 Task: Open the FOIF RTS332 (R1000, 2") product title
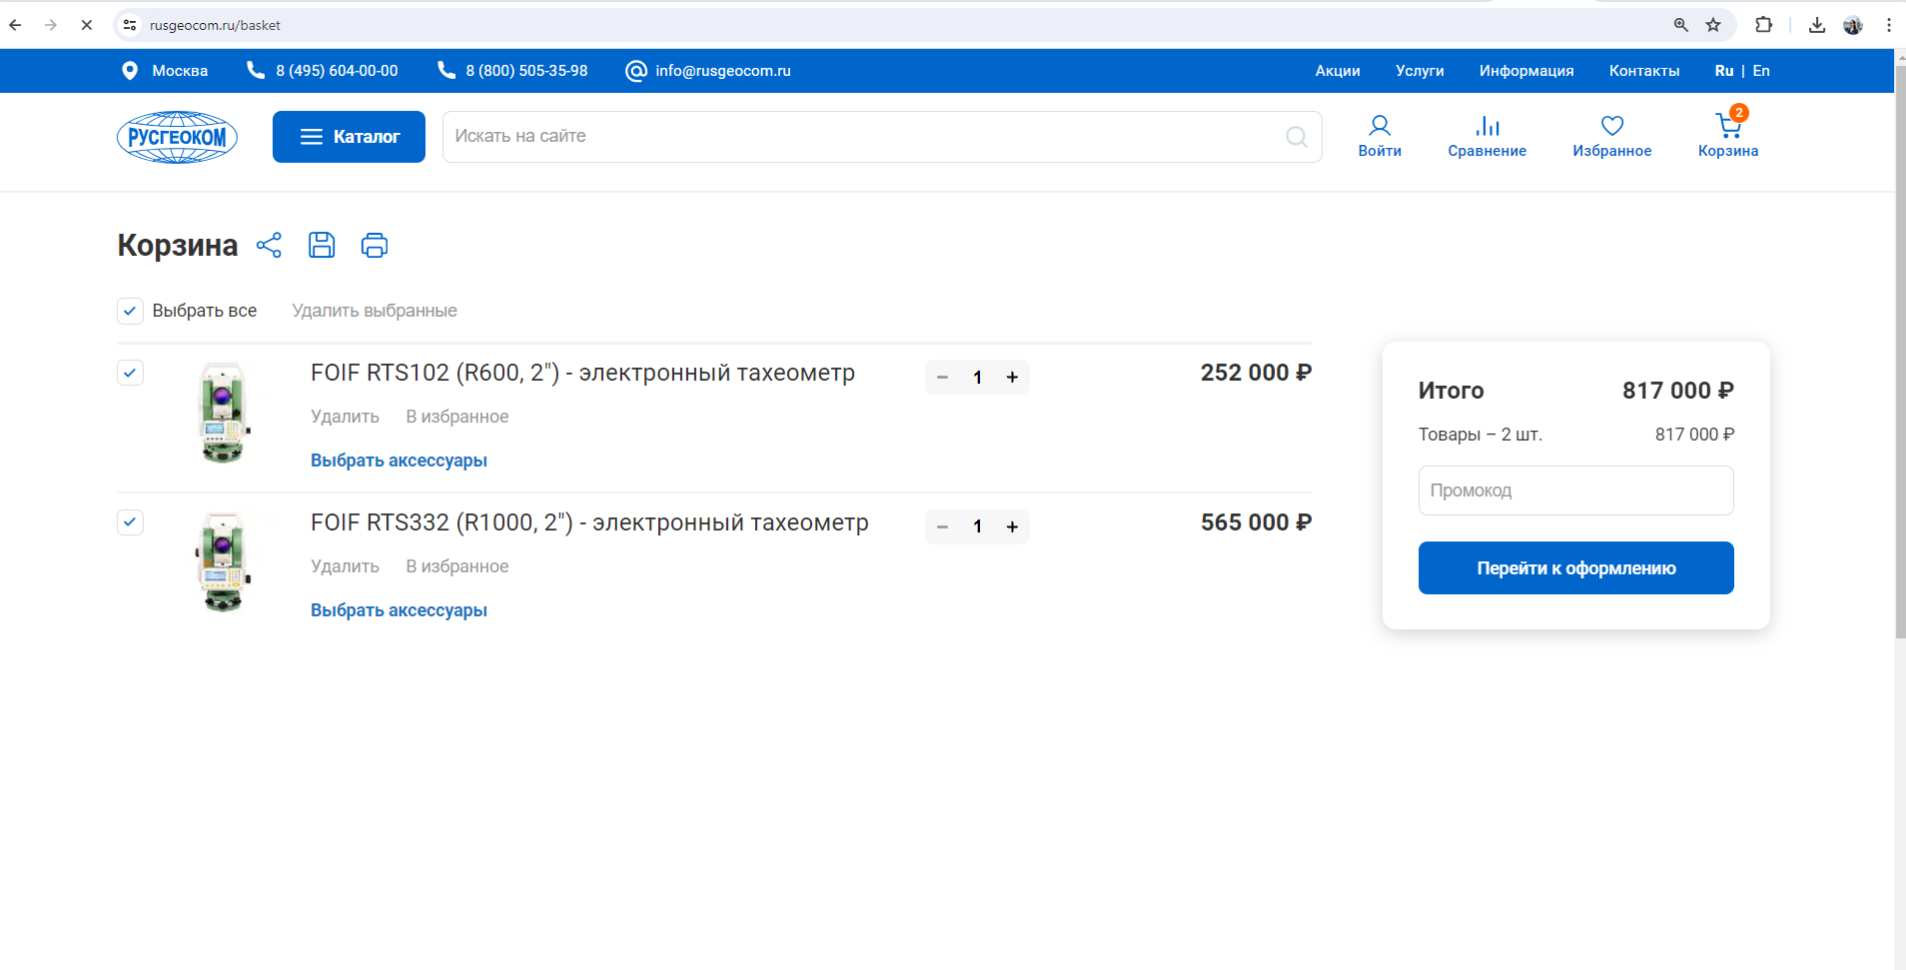(590, 523)
